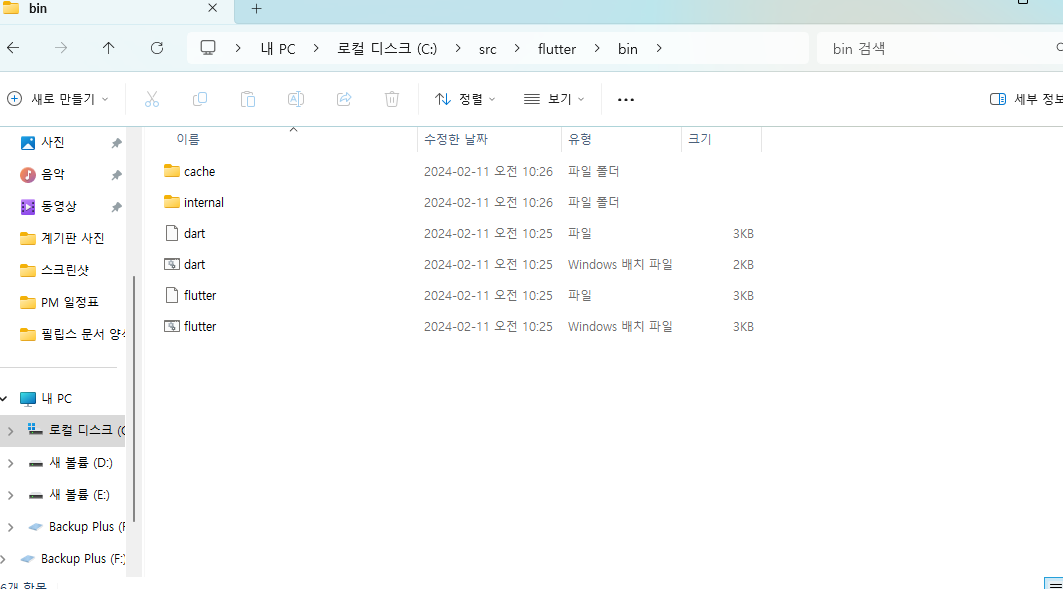
Task: Open 사진 in the sidebar
Action: [52, 142]
